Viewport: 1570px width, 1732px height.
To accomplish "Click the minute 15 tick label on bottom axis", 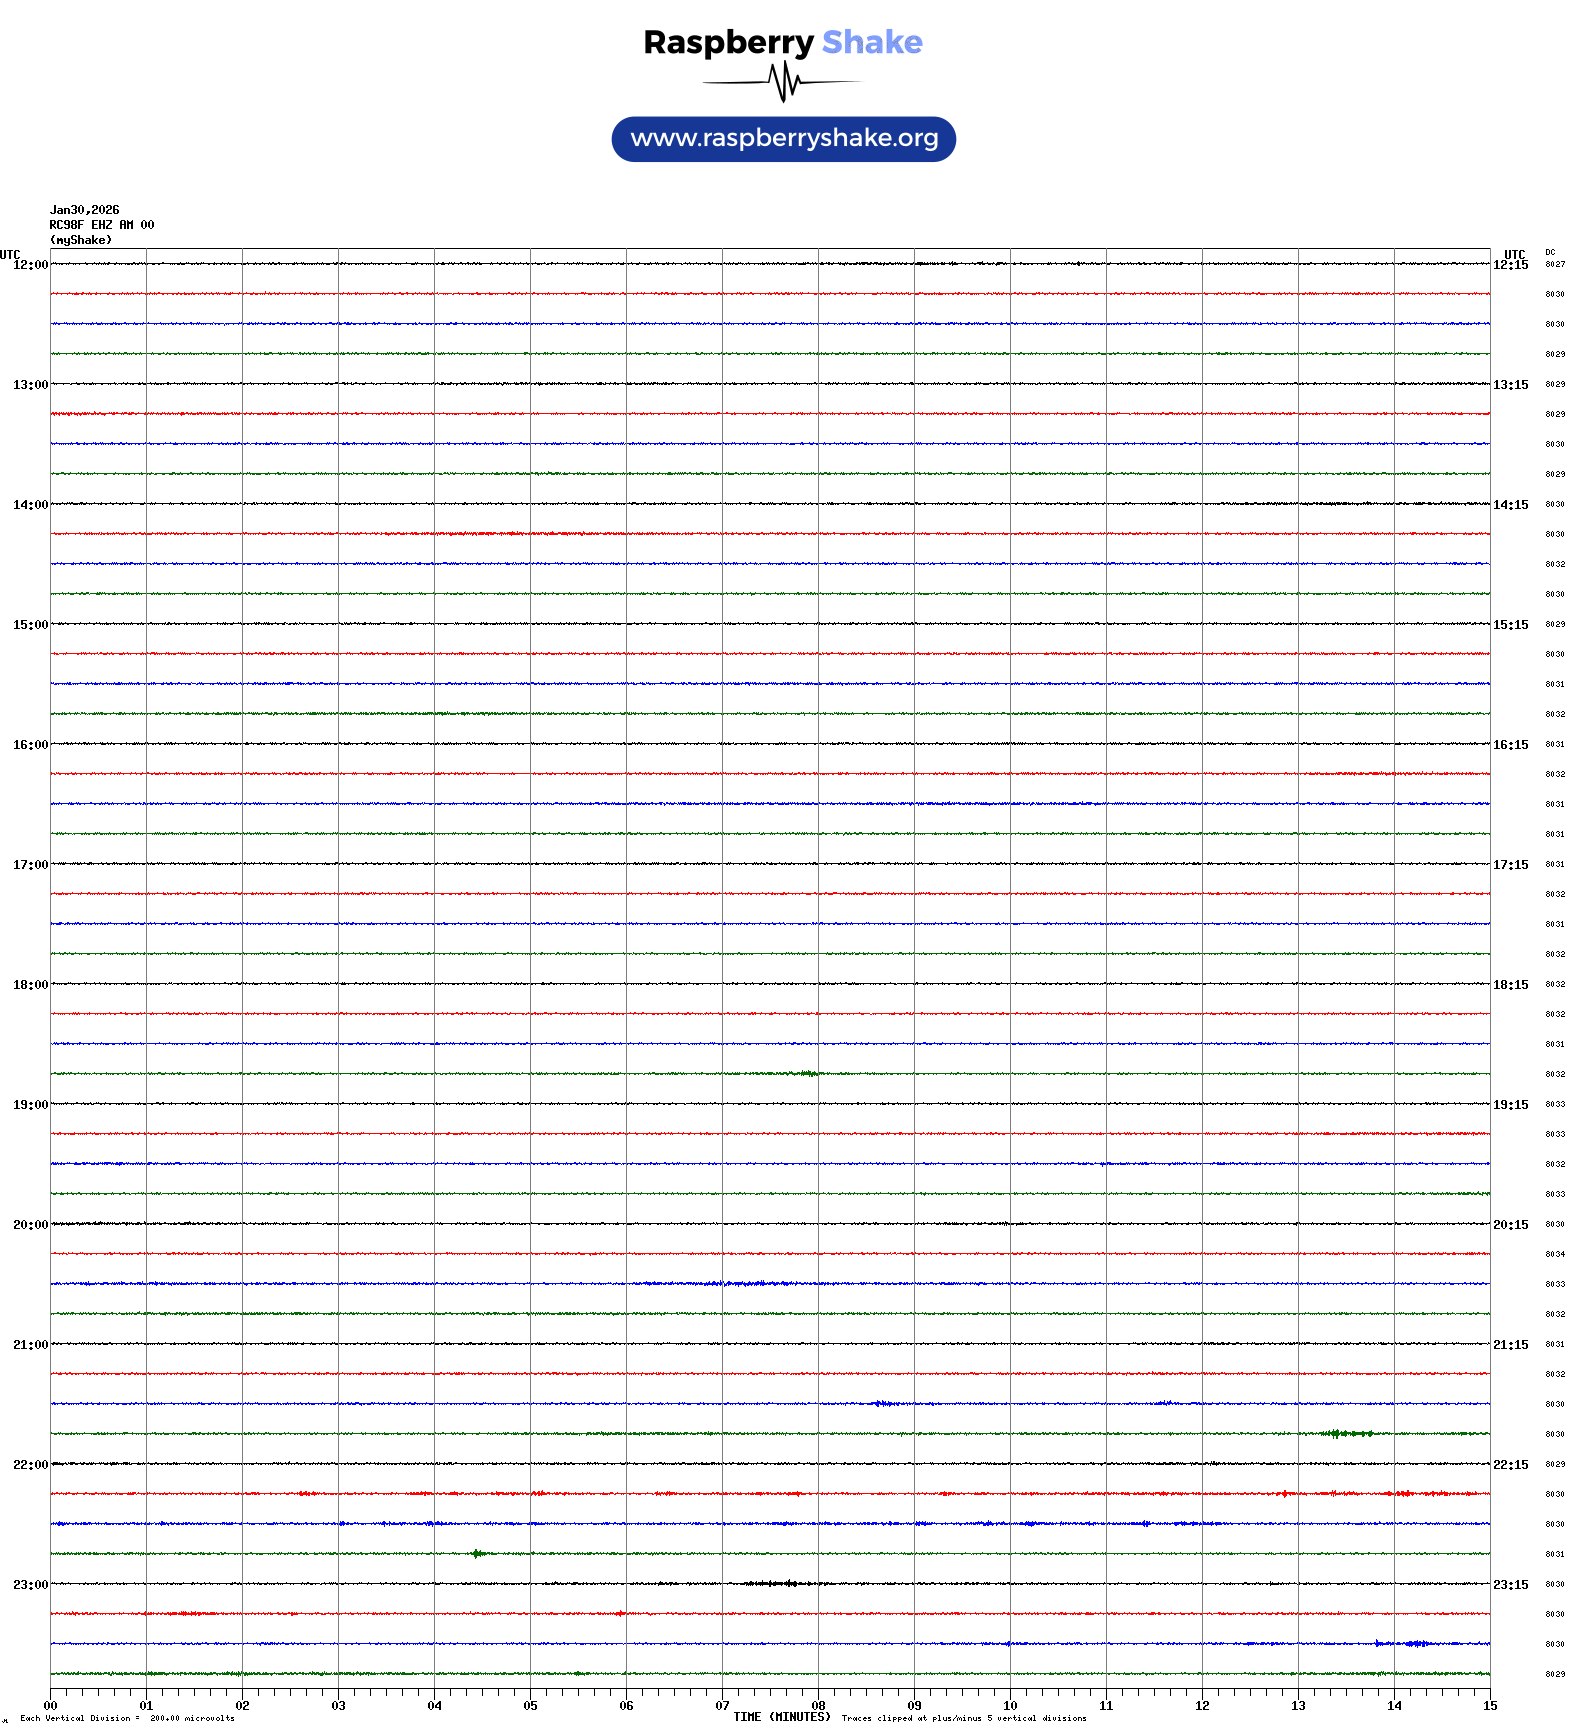I will coord(1490,1706).
